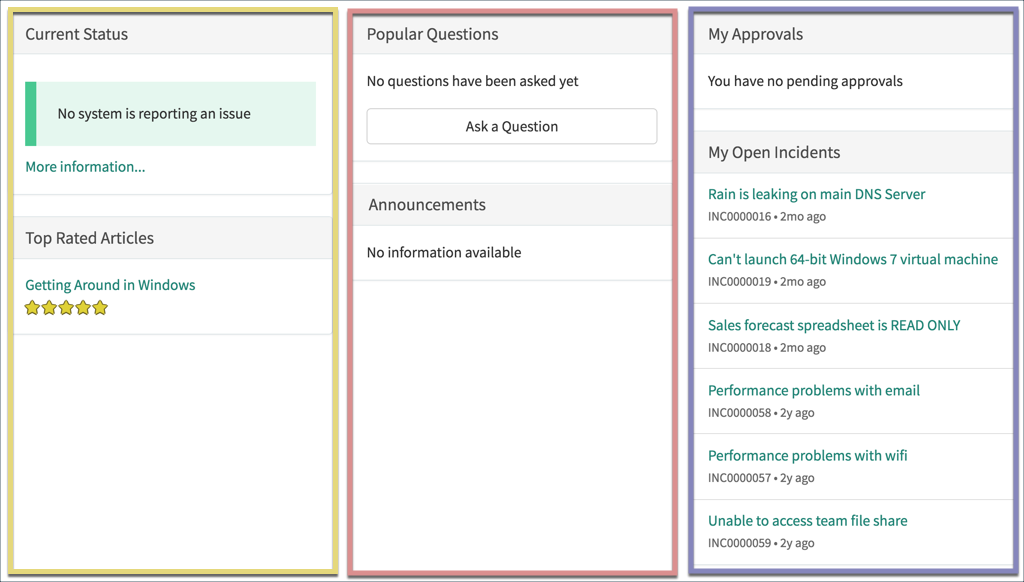The image size is (1024, 582).
Task: Open the Unable to access team file share incident
Action: click(808, 520)
